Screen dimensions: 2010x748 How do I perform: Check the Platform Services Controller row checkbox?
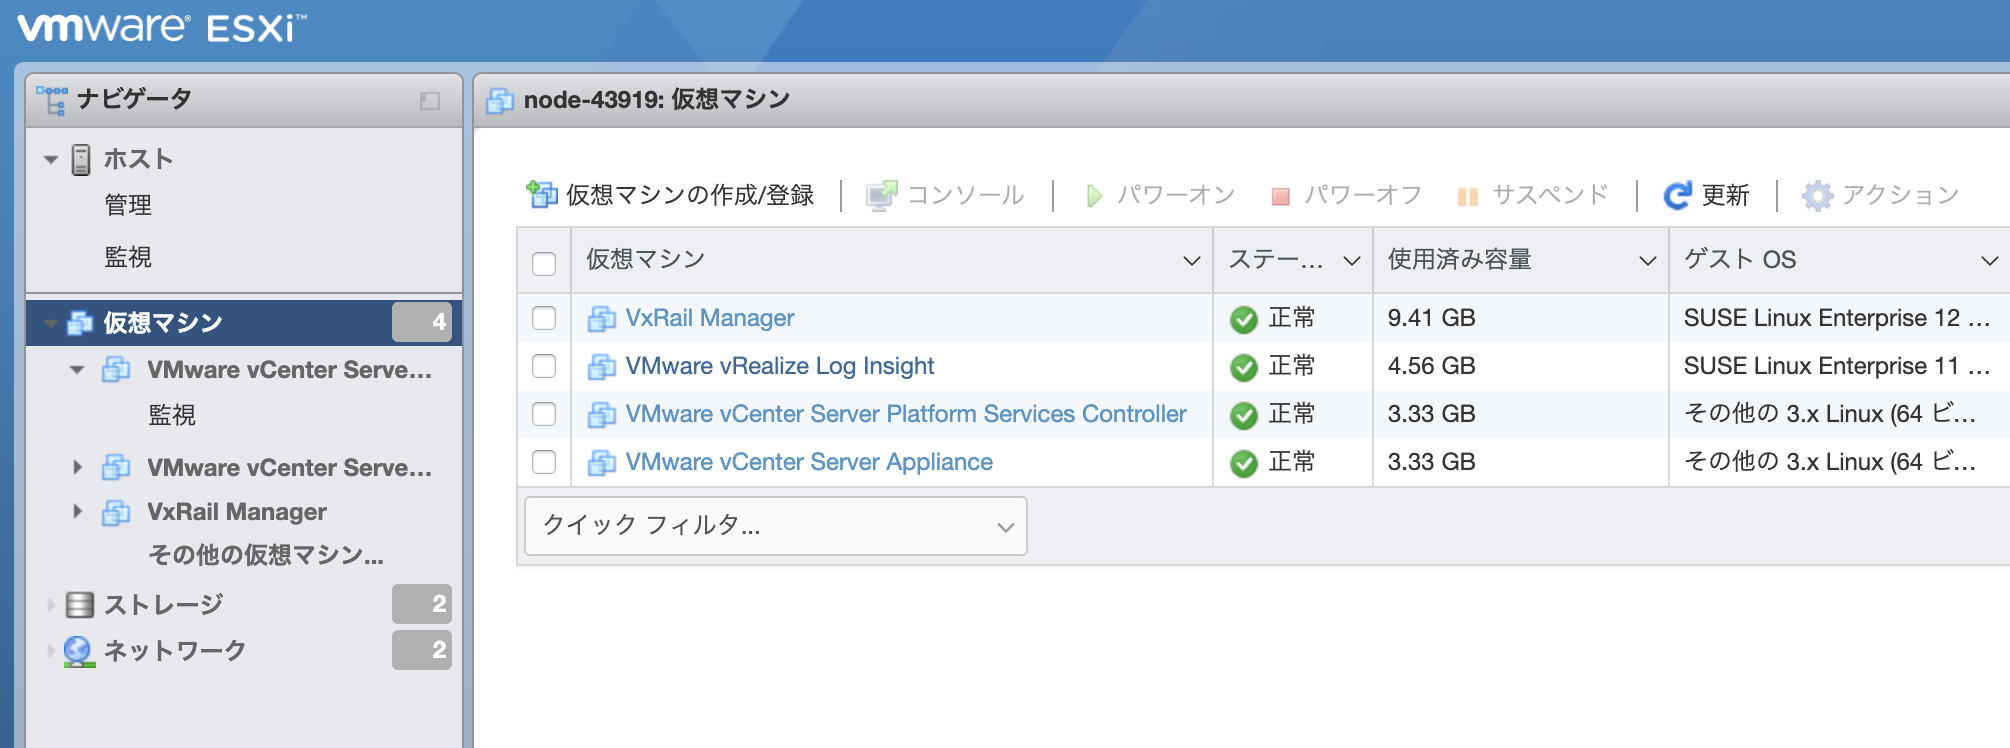544,414
